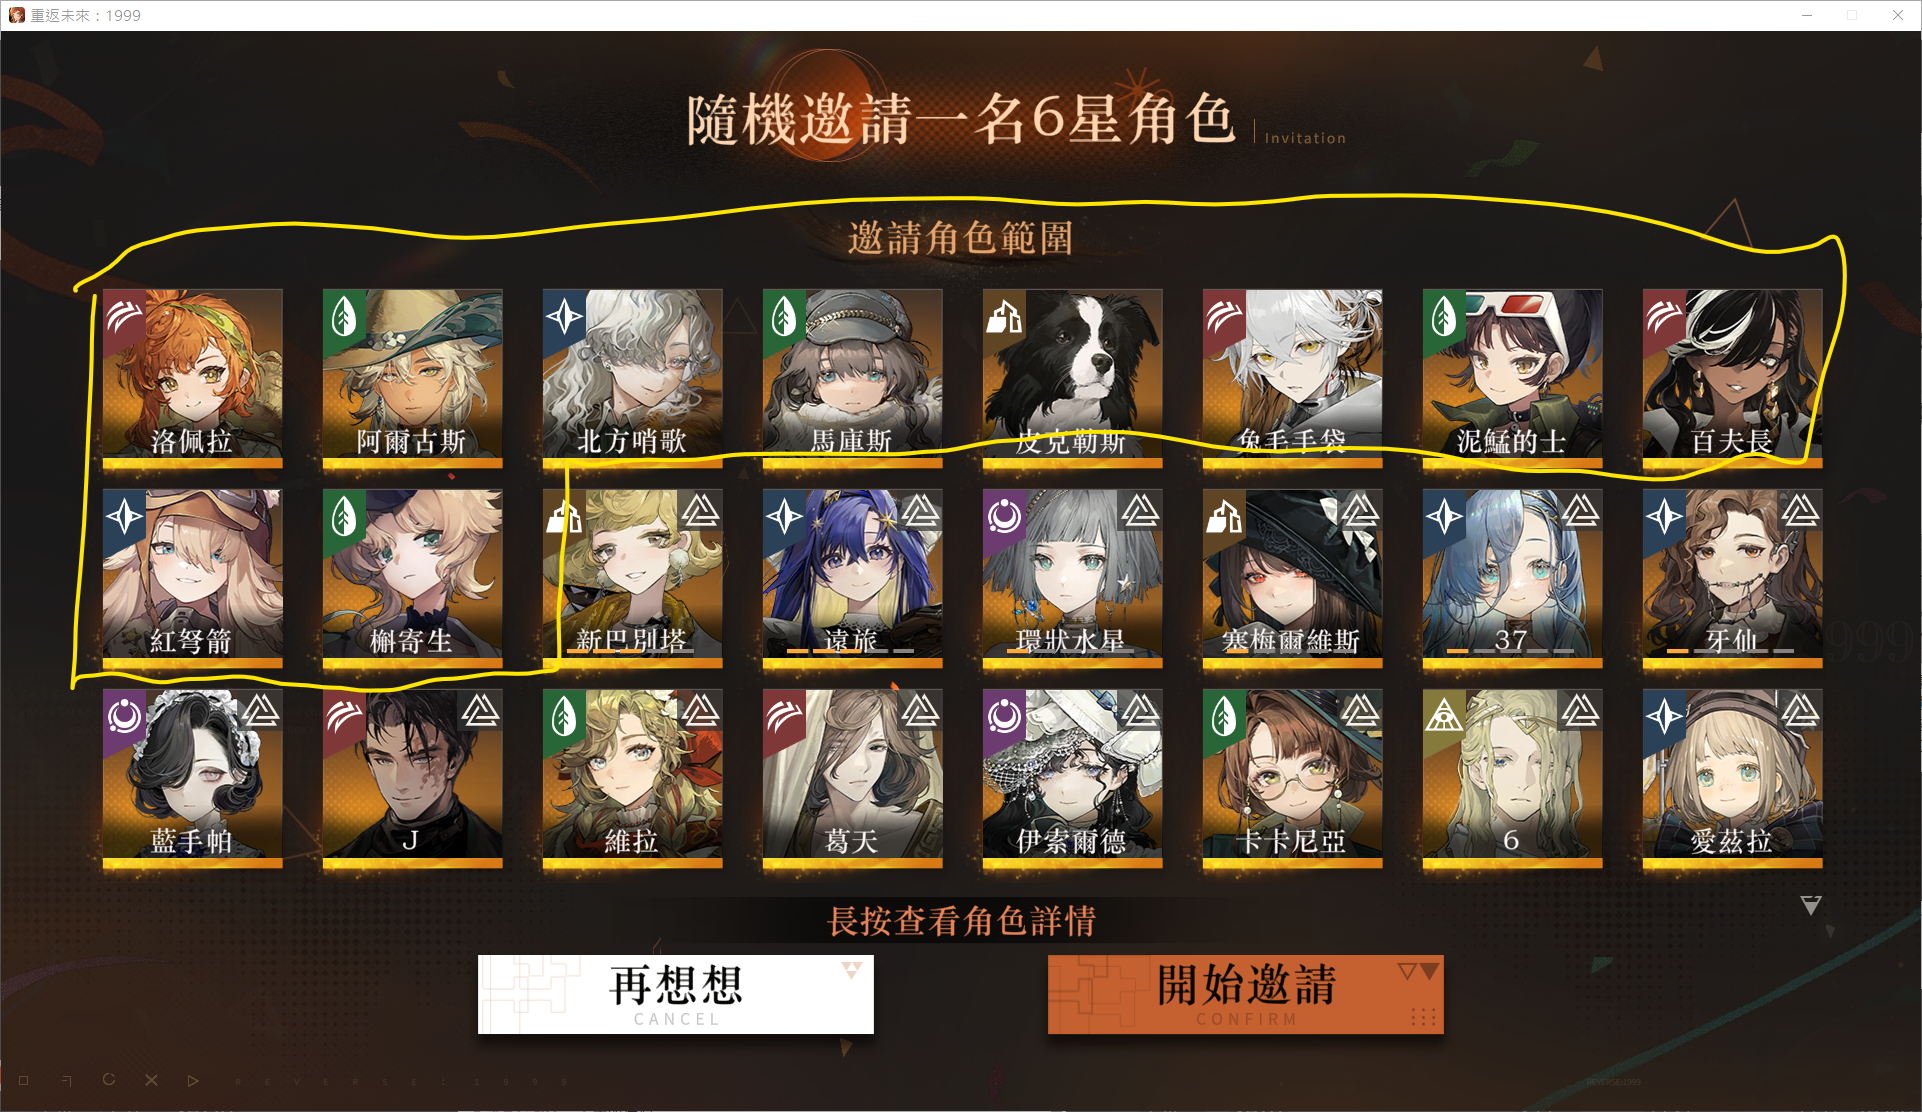The height and width of the screenshot is (1112, 1922).
Task: Click the spirit afflatus icon on 環狀水星
Action: pyautogui.click(x=1004, y=517)
